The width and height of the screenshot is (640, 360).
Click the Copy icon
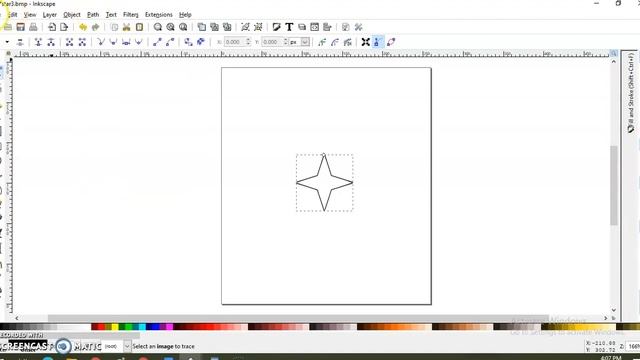(x=114, y=27)
